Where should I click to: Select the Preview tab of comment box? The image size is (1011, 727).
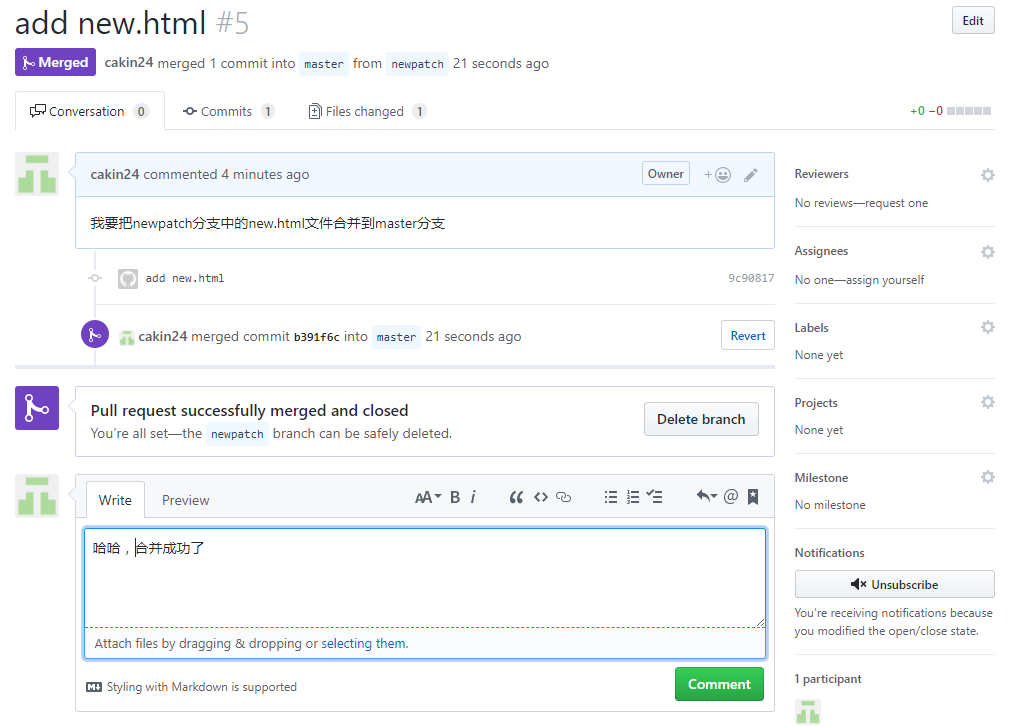186,500
